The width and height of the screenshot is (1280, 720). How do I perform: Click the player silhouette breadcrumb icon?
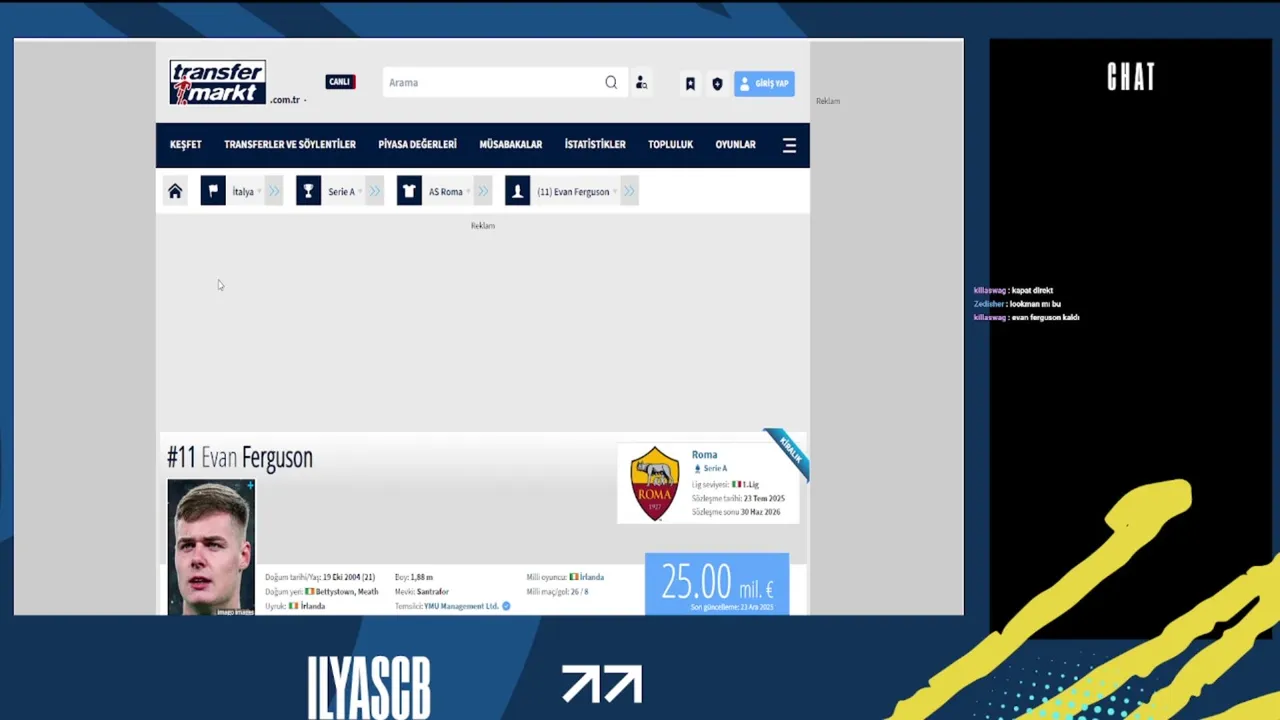517,191
